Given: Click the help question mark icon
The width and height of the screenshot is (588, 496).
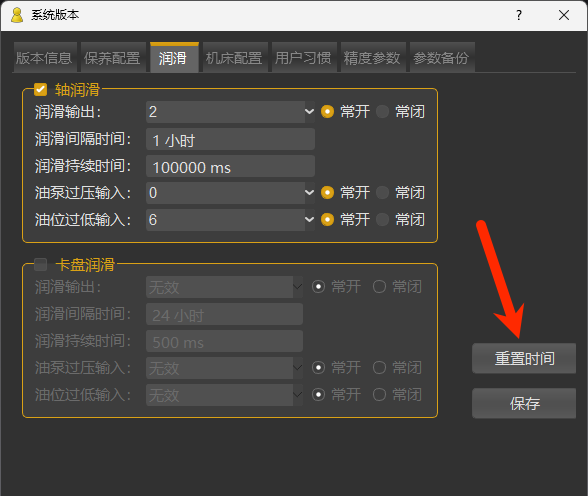Looking at the screenshot, I should tap(519, 15).
